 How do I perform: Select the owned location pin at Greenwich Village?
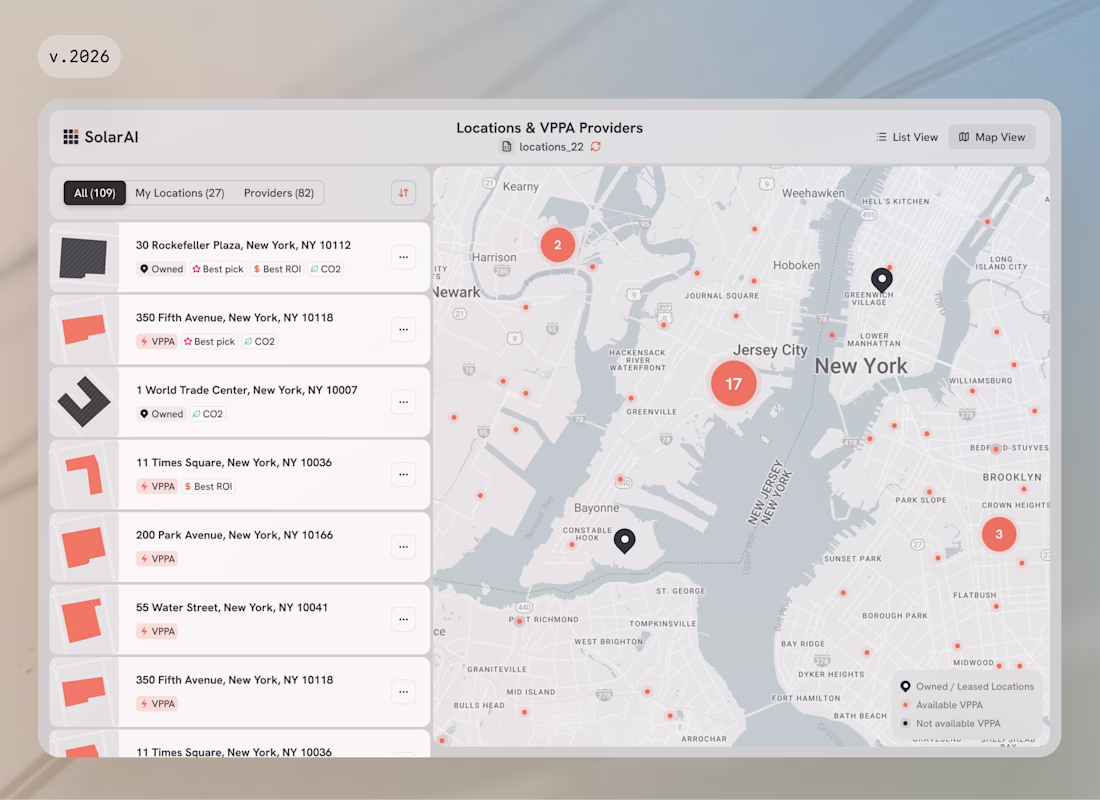coord(882,279)
